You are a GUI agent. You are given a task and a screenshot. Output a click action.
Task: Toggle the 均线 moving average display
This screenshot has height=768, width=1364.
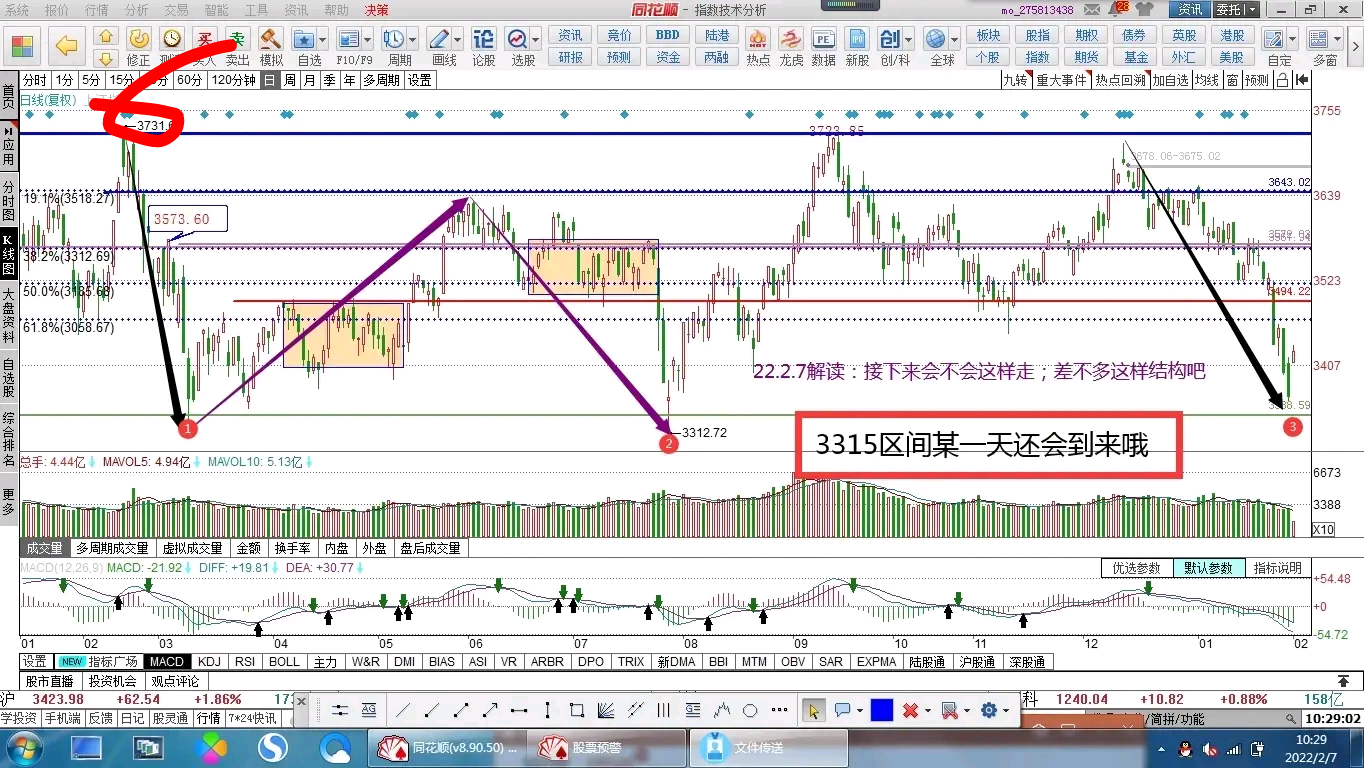pyautogui.click(x=1207, y=80)
